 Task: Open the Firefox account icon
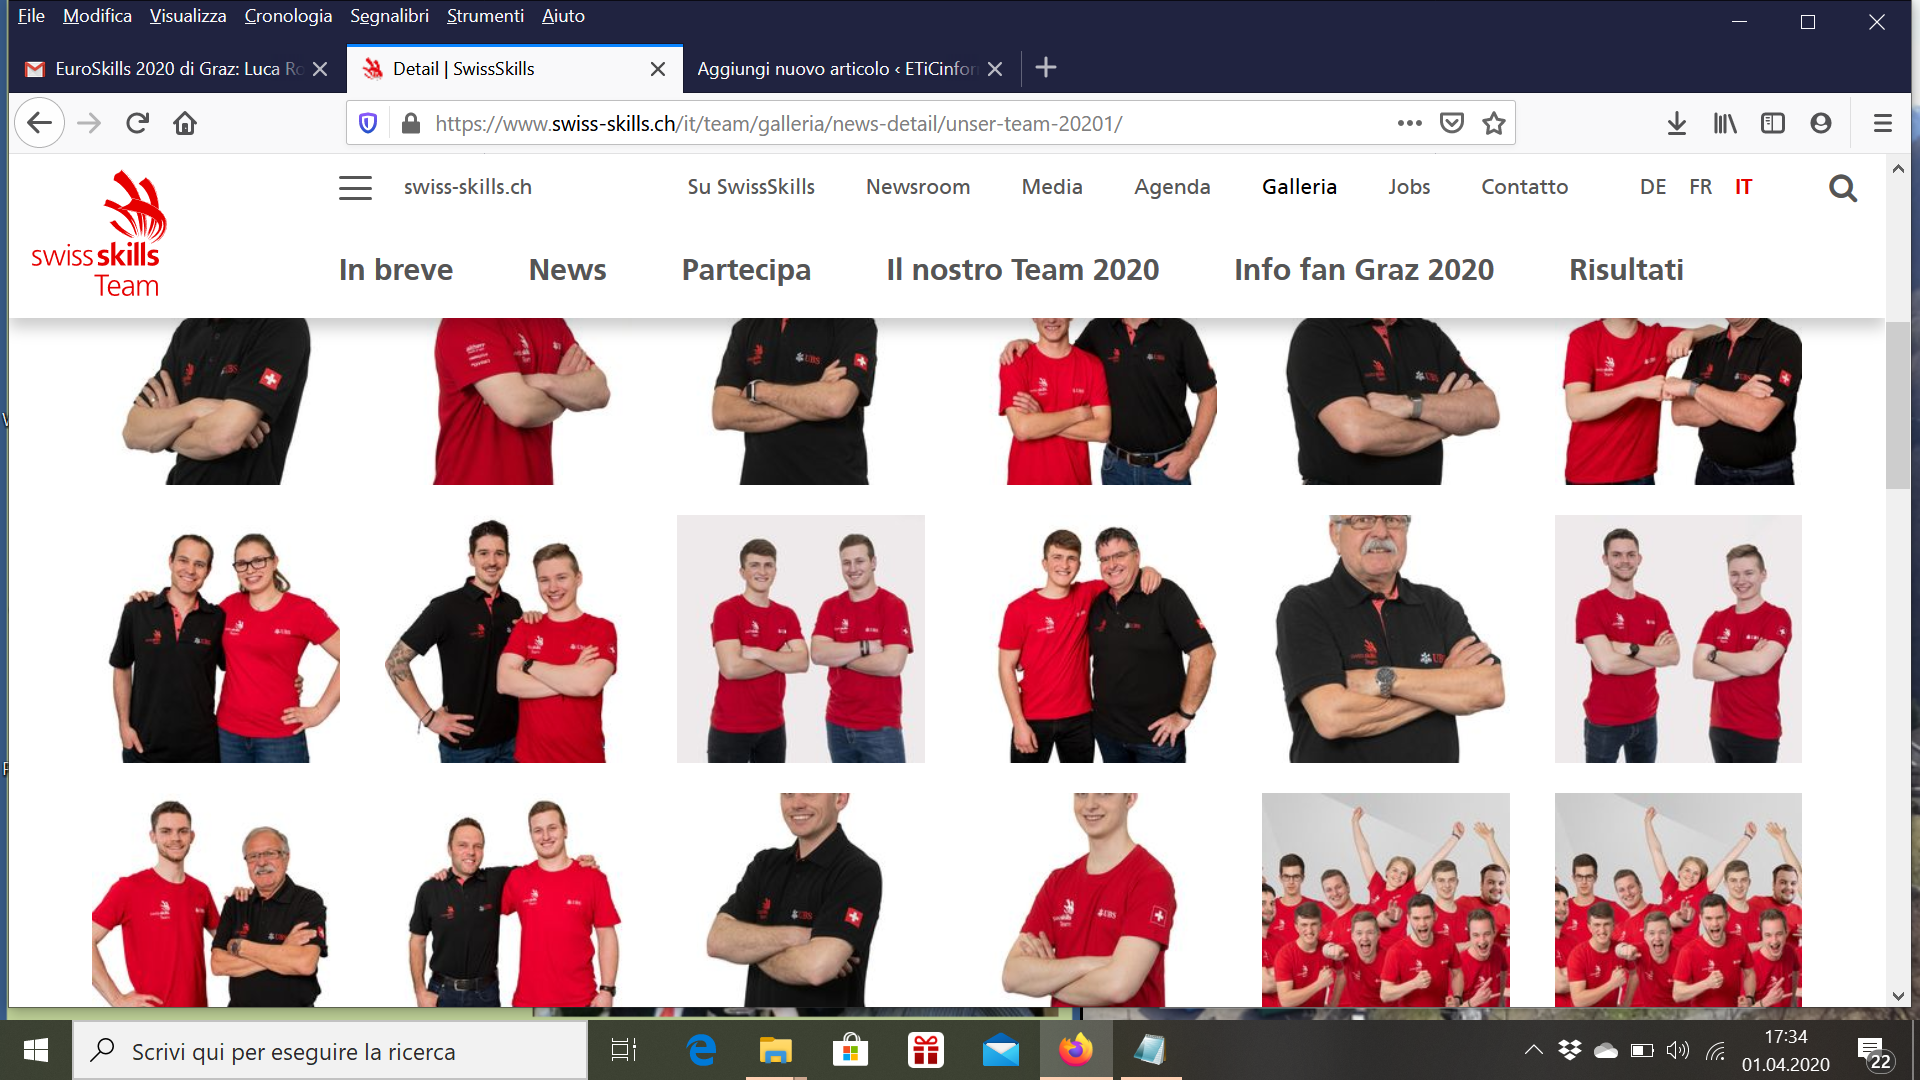pos(1821,123)
